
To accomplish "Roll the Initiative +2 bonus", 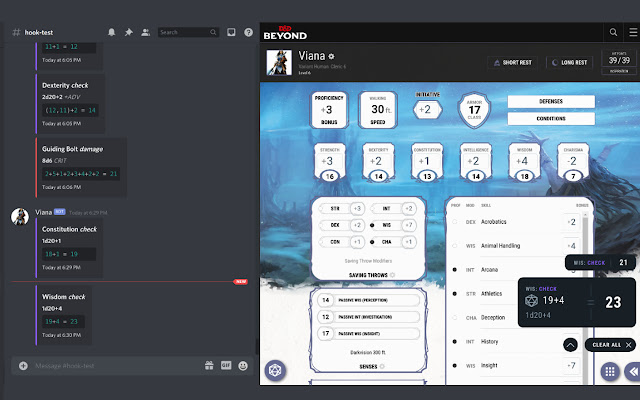I will (427, 109).
